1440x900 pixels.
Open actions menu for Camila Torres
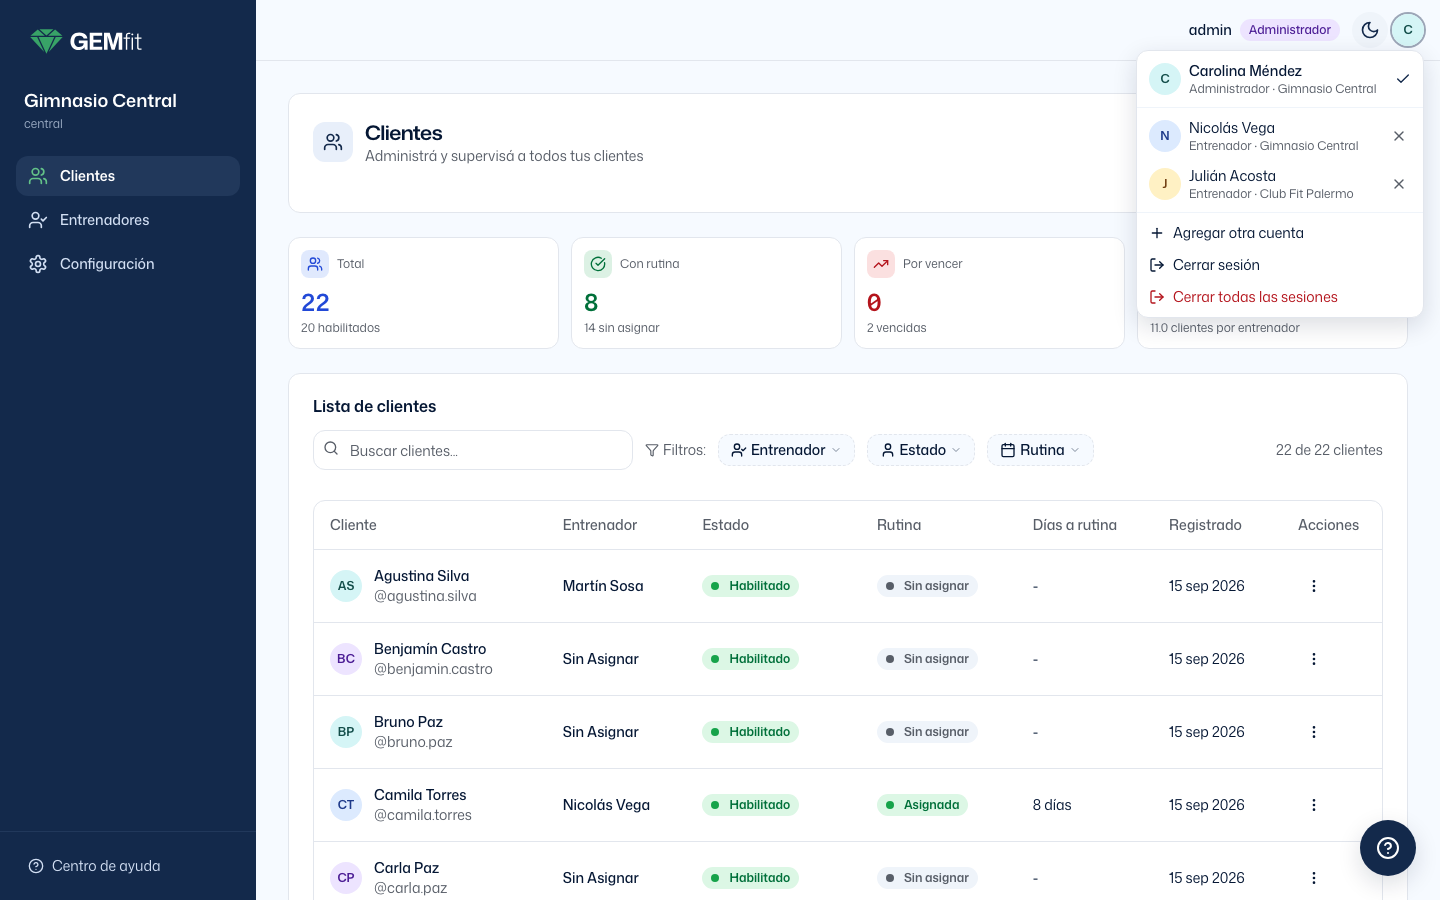pos(1314,805)
